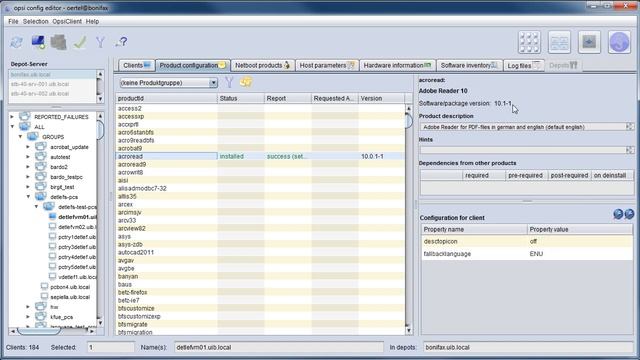Click the In depots field
The height and width of the screenshot is (360, 640).
coord(528,347)
